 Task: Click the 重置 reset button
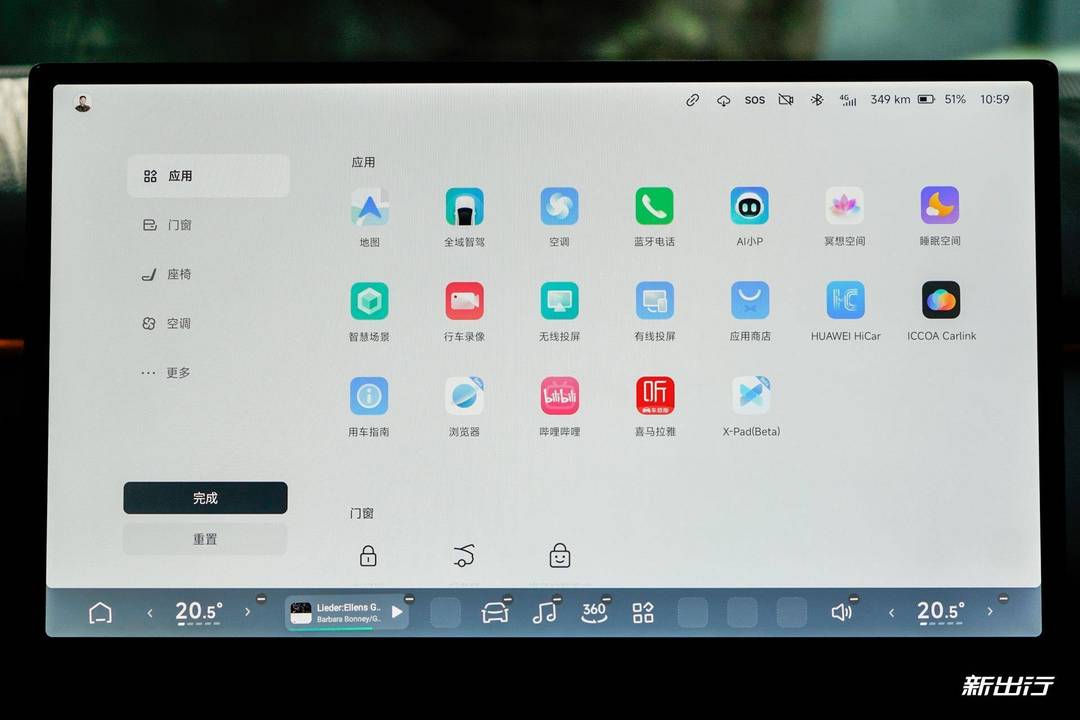205,539
